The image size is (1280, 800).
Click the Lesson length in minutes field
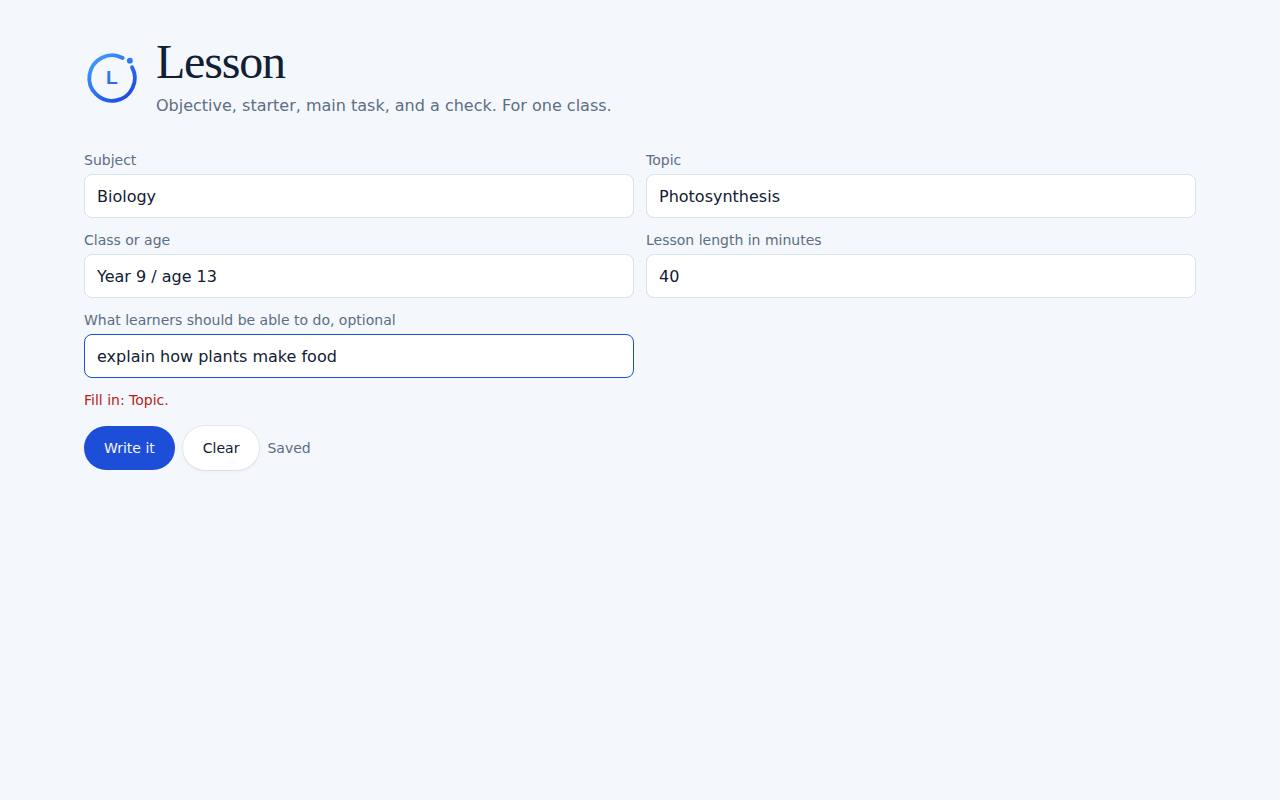tap(921, 276)
